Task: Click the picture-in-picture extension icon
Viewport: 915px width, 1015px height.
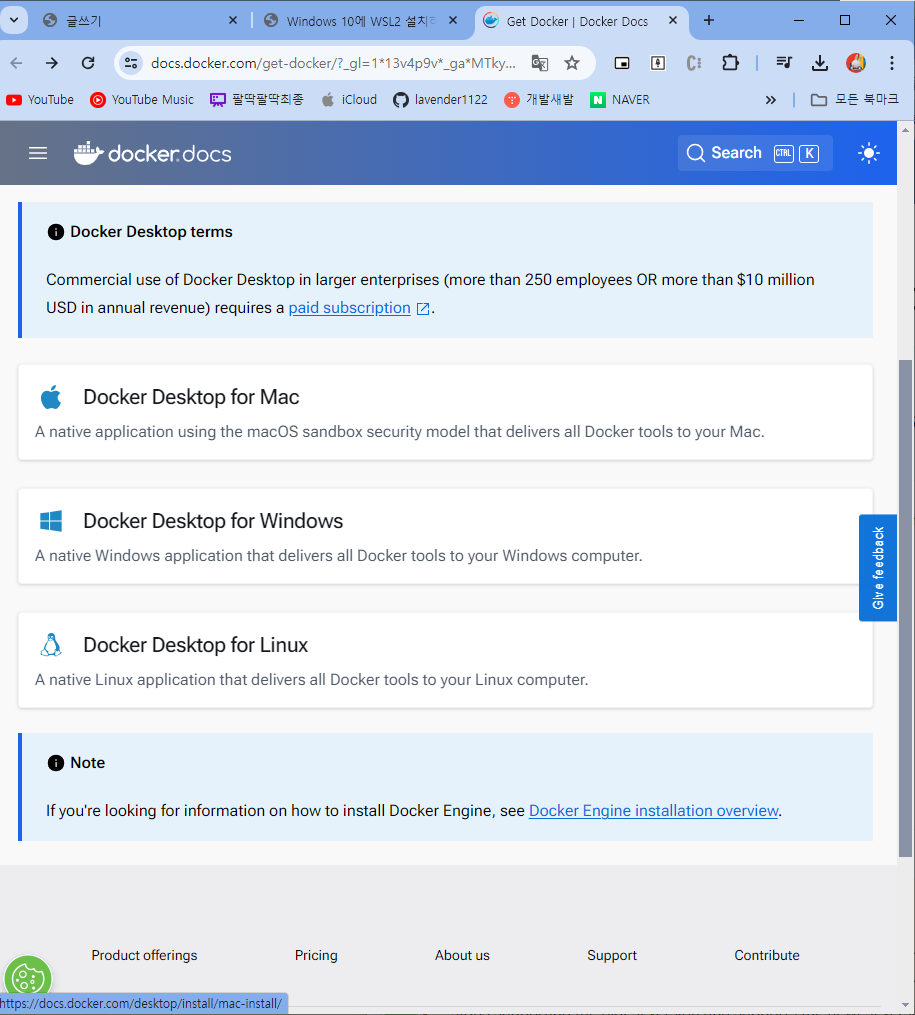Action: click(621, 63)
